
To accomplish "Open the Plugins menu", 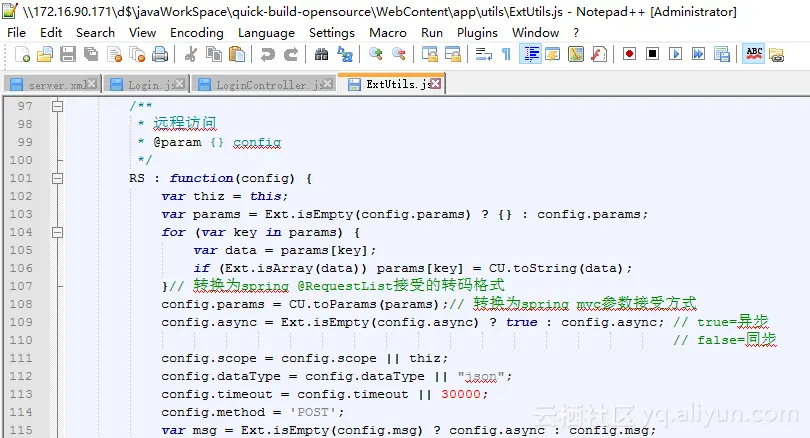I will pos(477,33).
